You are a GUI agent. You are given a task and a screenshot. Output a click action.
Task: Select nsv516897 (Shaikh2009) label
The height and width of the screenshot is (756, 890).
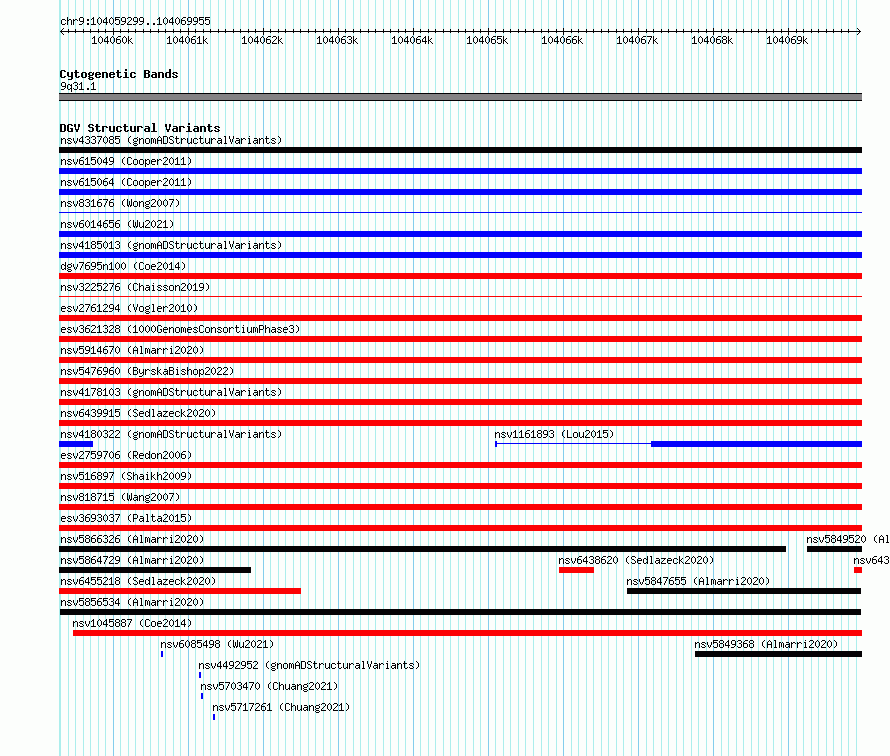click(x=126, y=476)
